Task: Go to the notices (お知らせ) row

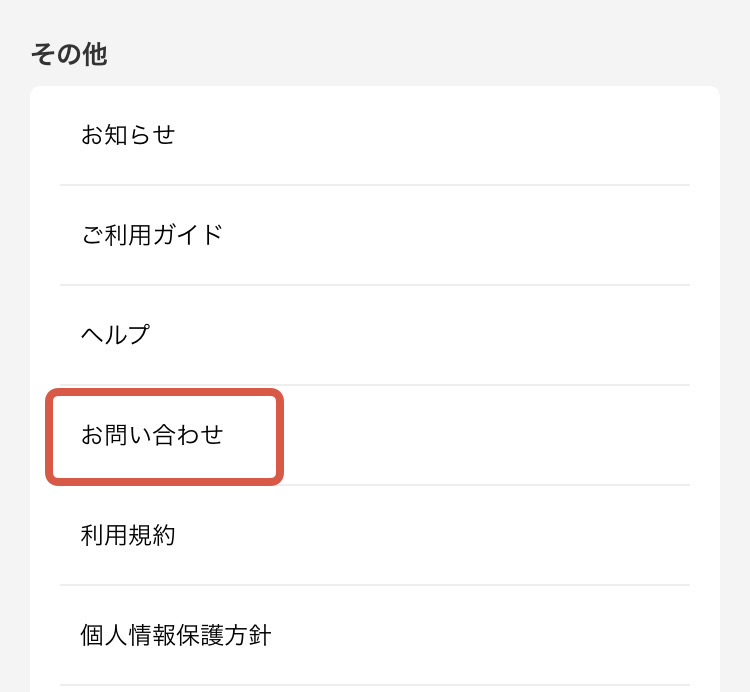Action: pyautogui.click(x=374, y=135)
